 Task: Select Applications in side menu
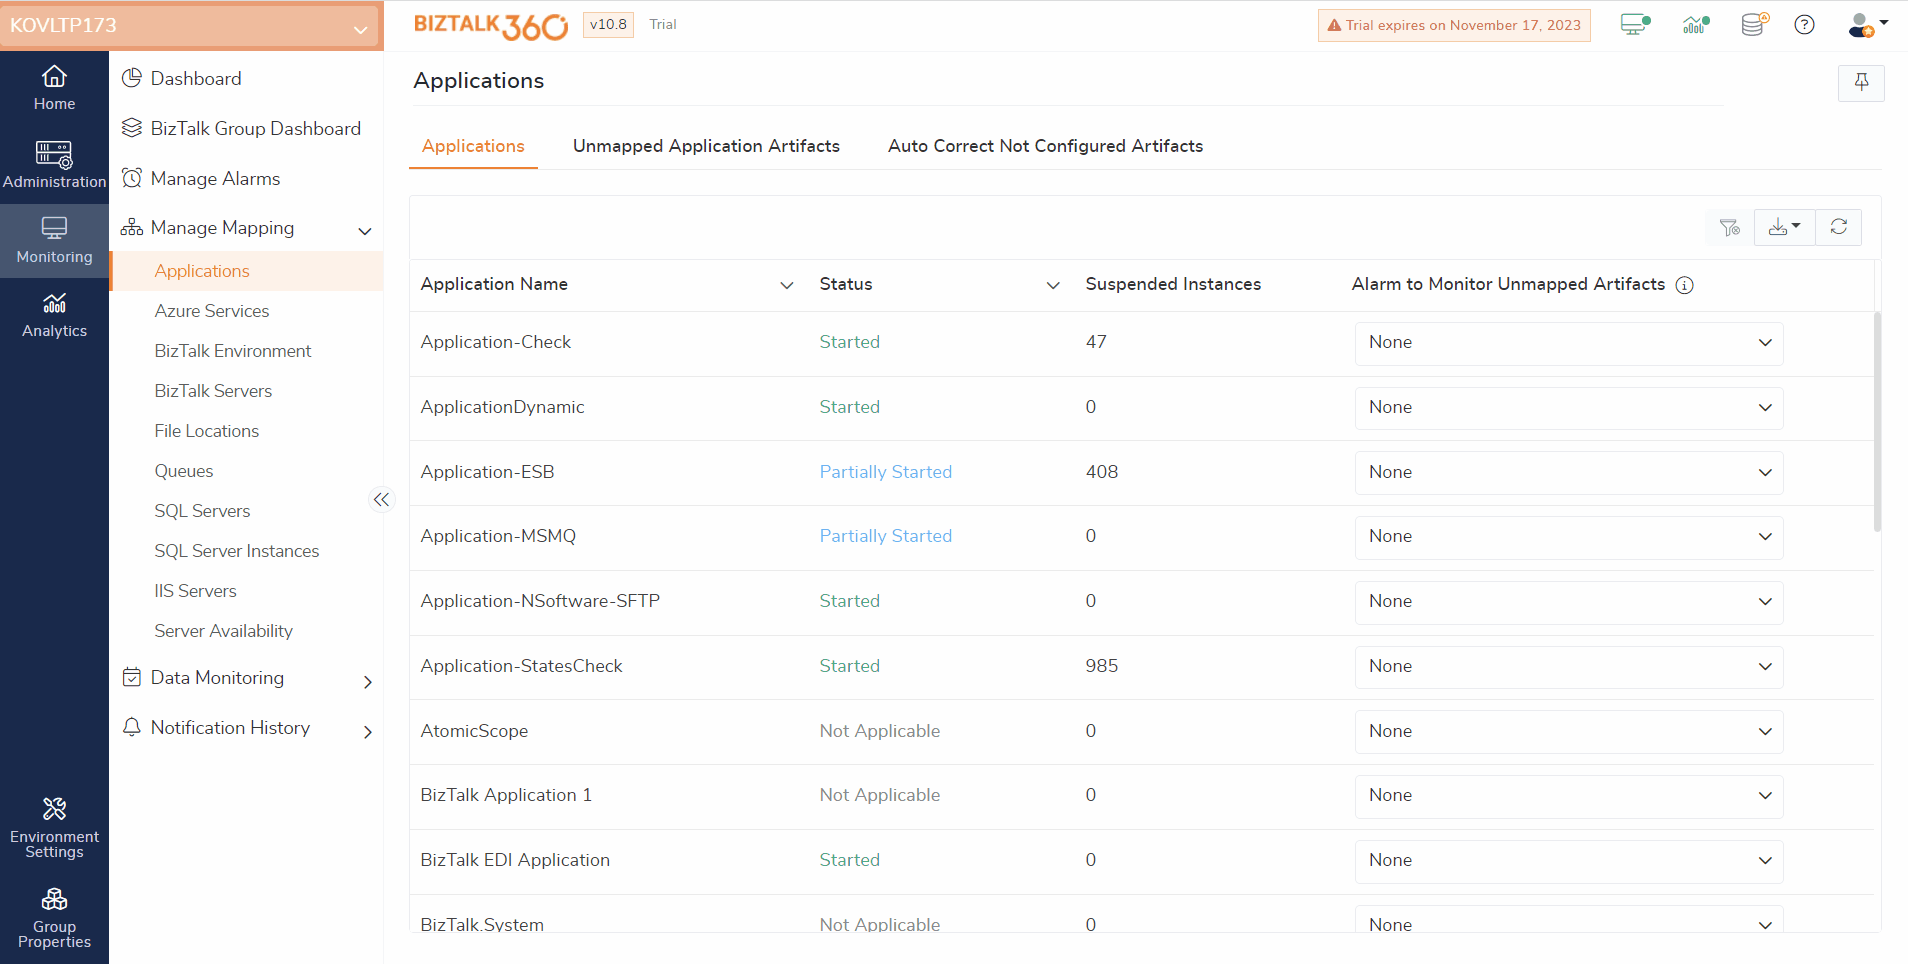click(x=246, y=271)
